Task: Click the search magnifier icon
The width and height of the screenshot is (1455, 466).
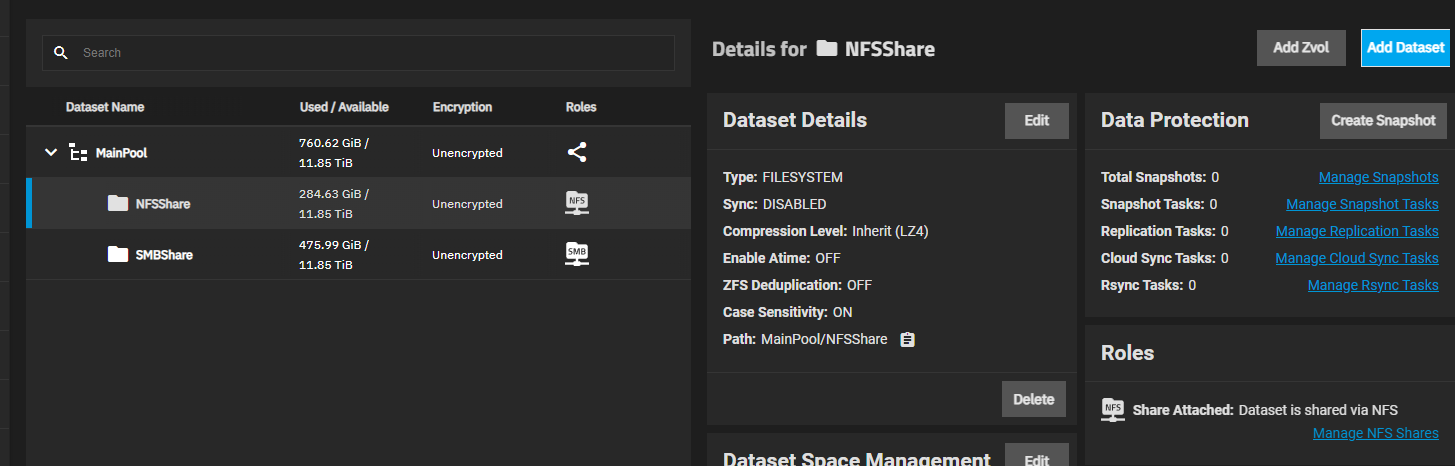Action: [61, 53]
